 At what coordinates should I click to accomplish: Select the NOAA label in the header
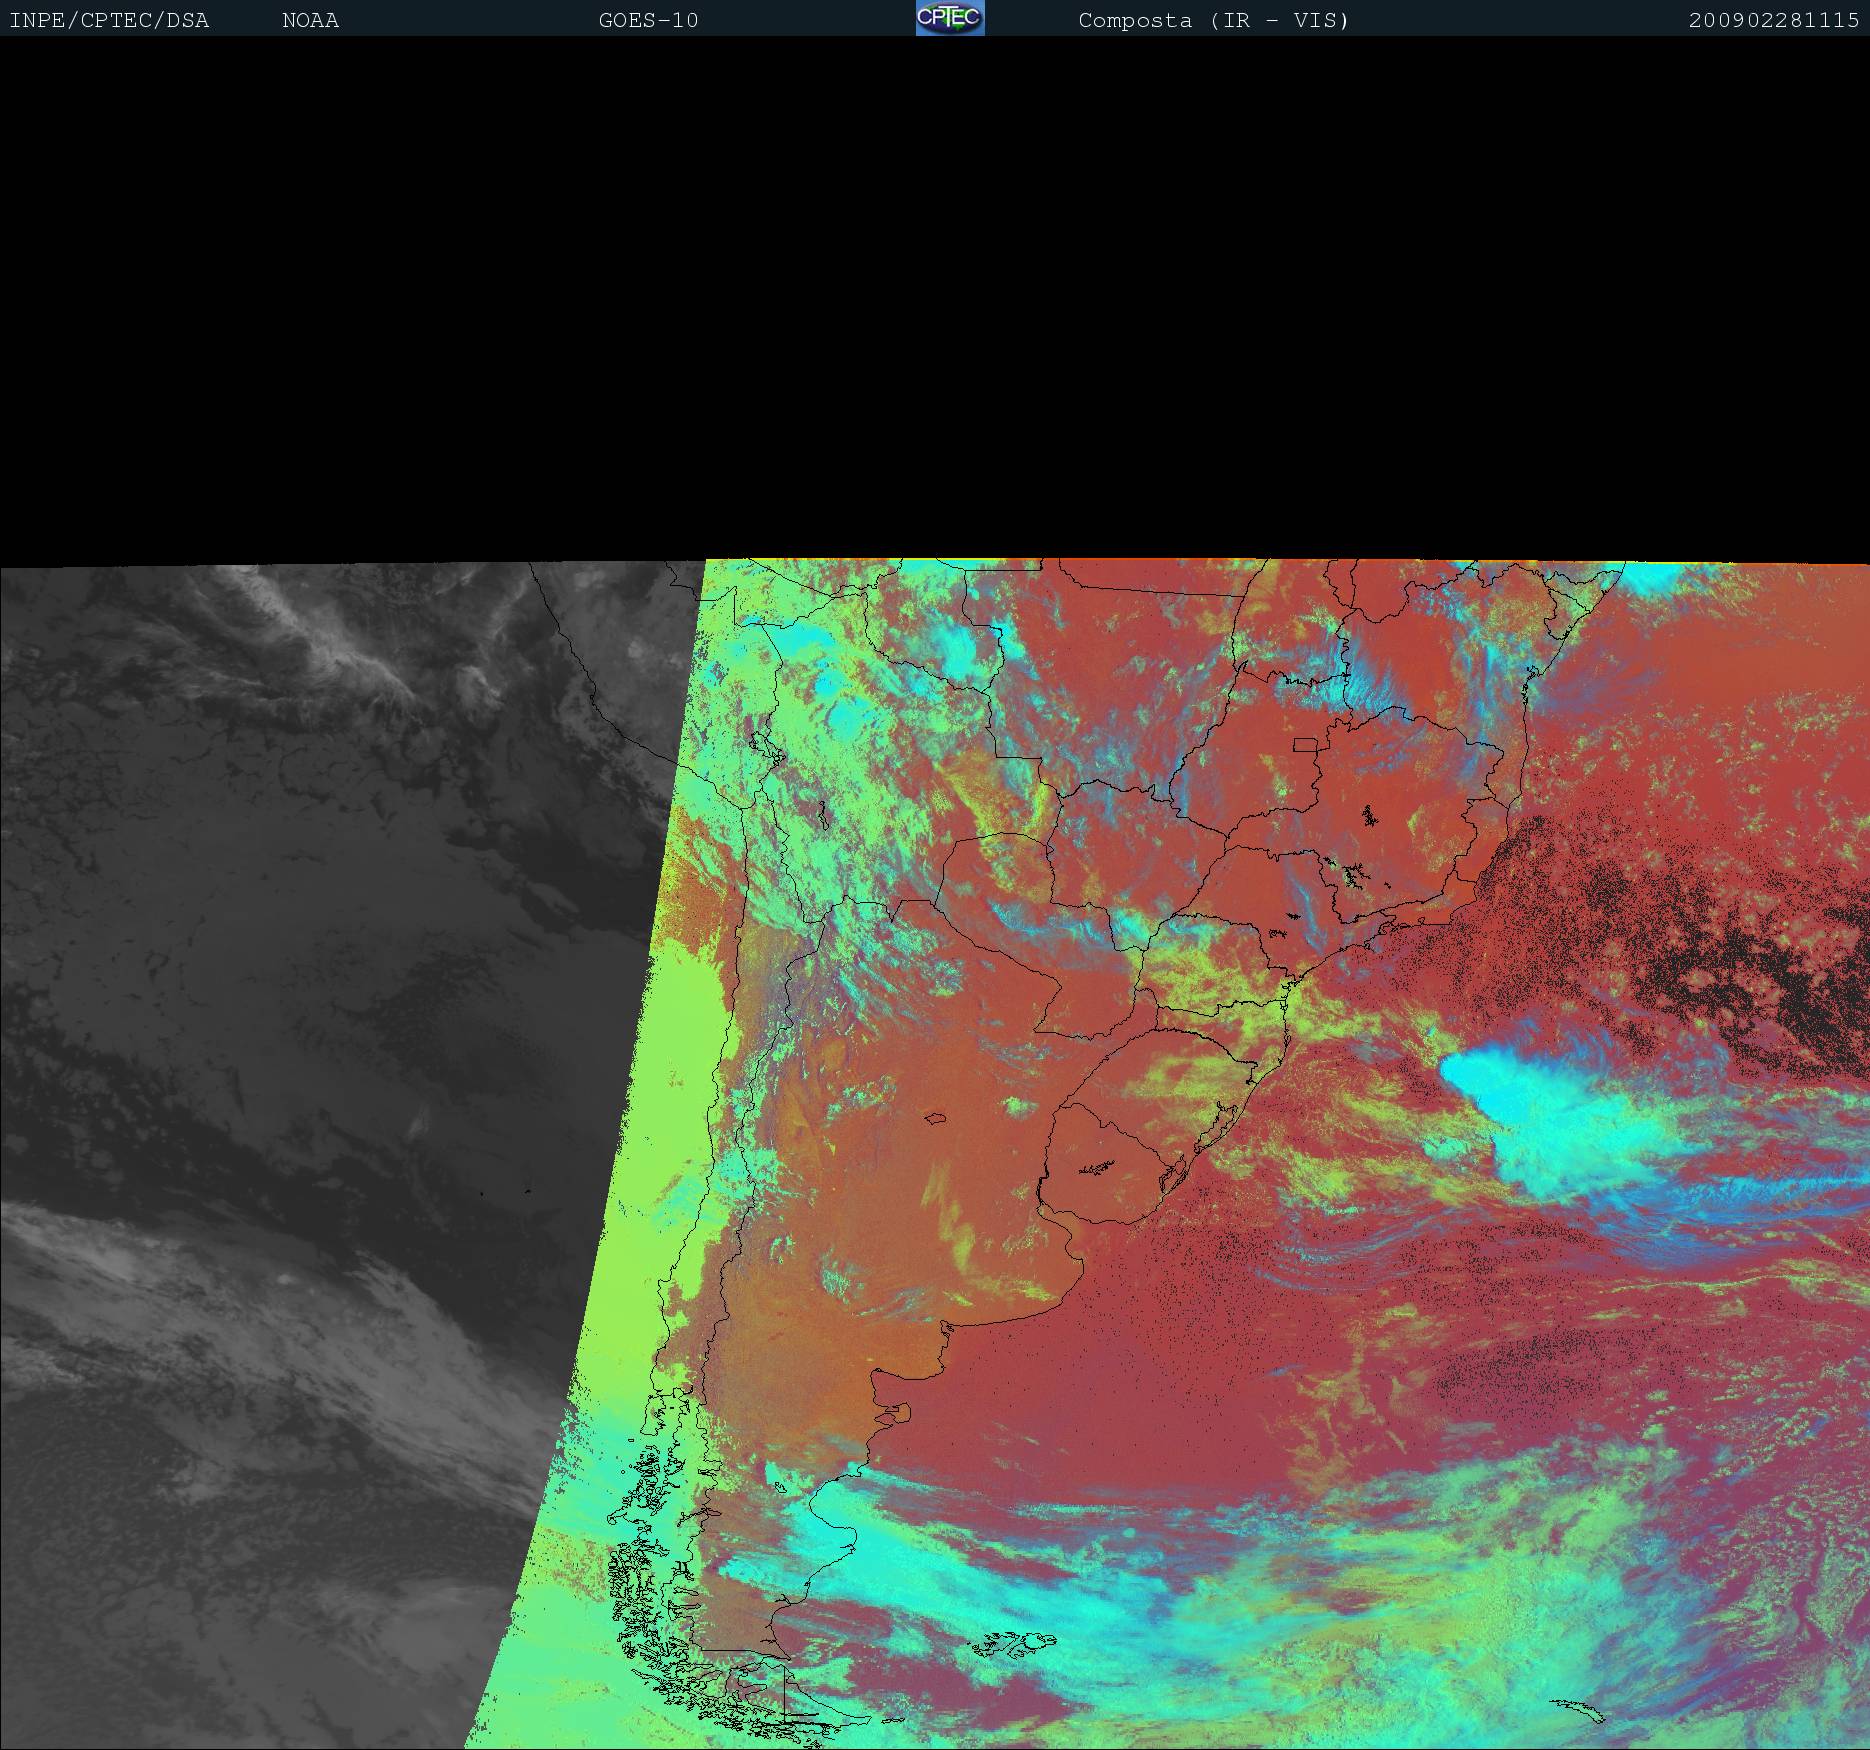(311, 21)
